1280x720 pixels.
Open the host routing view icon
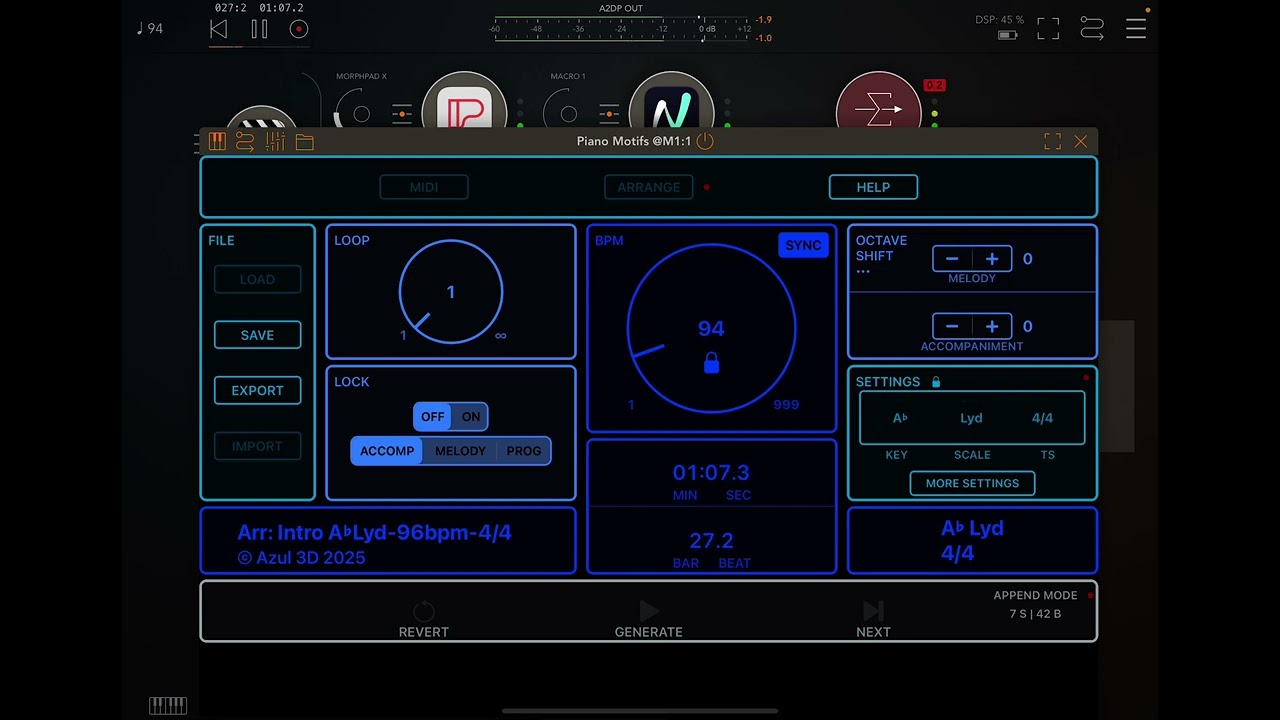coord(1092,29)
